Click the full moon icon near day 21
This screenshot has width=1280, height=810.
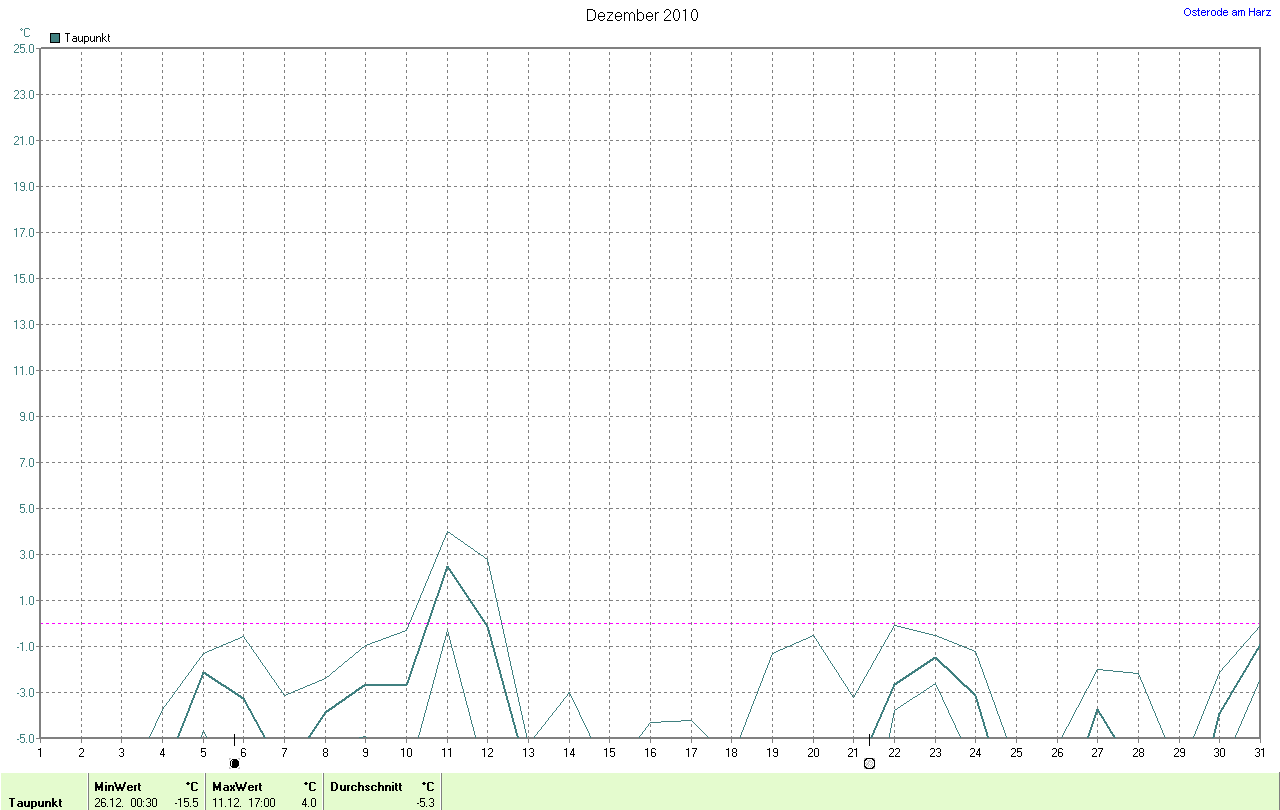(x=869, y=763)
